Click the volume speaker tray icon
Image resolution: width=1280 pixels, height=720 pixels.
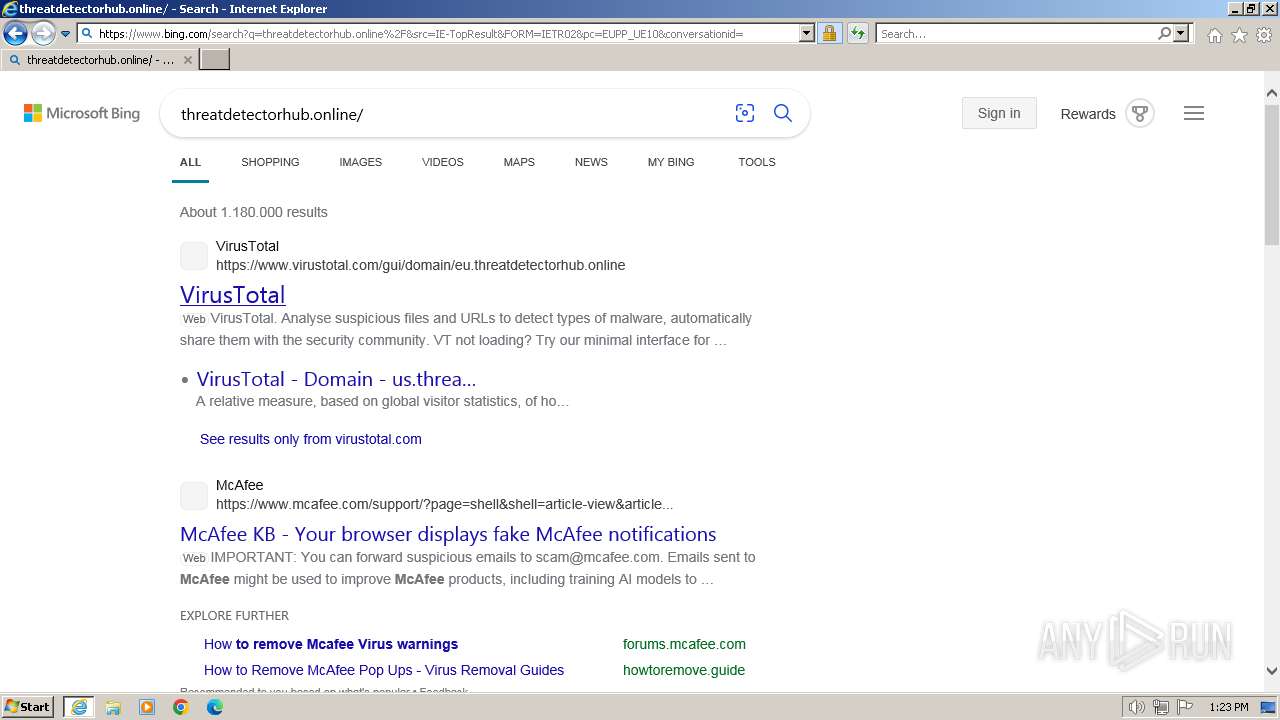pyautogui.click(x=1137, y=707)
